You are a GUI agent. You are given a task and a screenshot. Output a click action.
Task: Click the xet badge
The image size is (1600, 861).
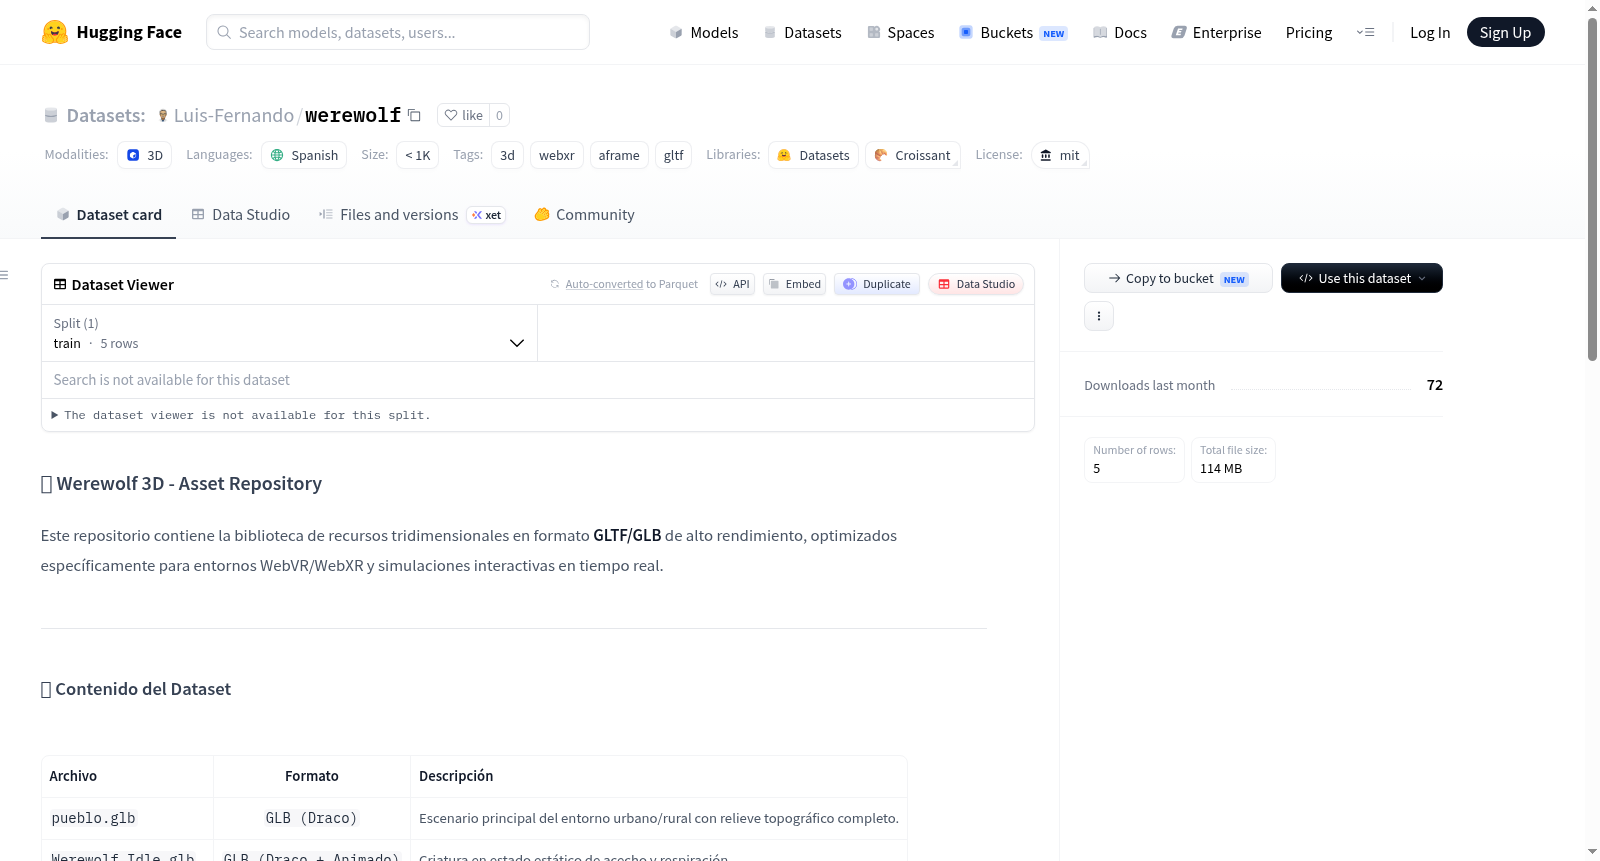coord(487,215)
